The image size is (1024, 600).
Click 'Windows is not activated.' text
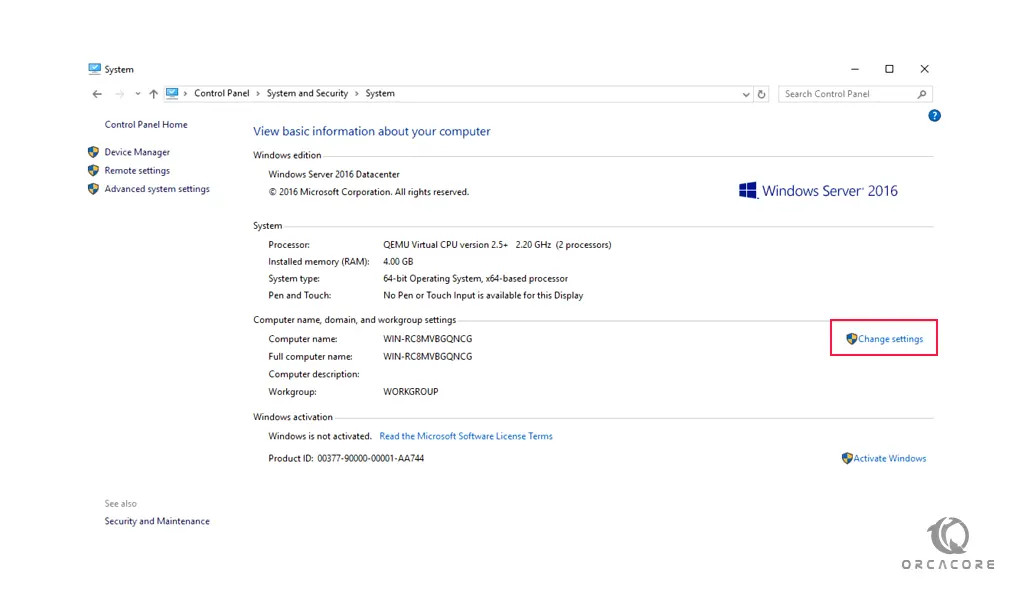[x=320, y=436]
